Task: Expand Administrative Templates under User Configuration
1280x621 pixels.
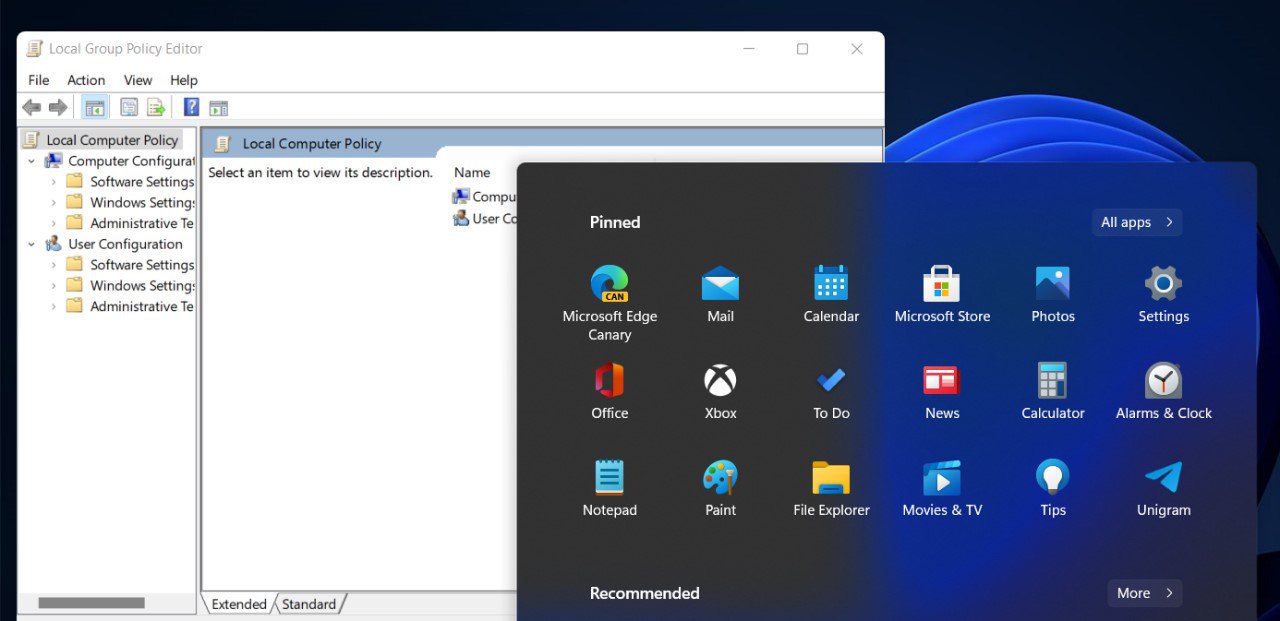Action: [54, 306]
